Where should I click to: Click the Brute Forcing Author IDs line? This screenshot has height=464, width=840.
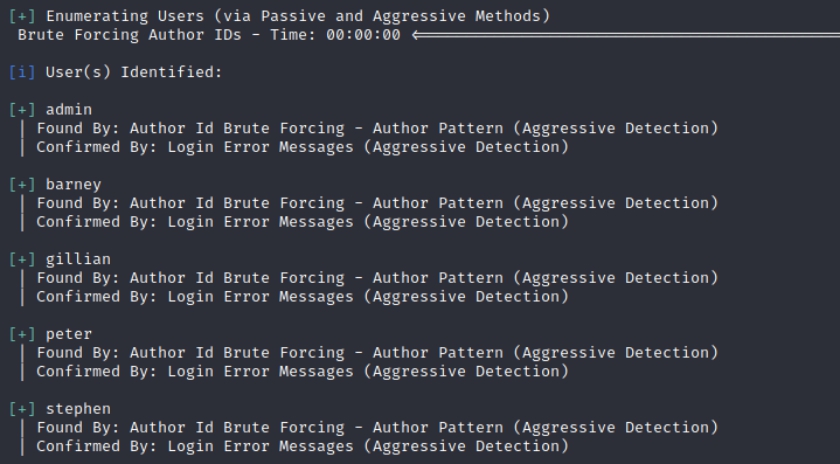pyautogui.click(x=209, y=35)
